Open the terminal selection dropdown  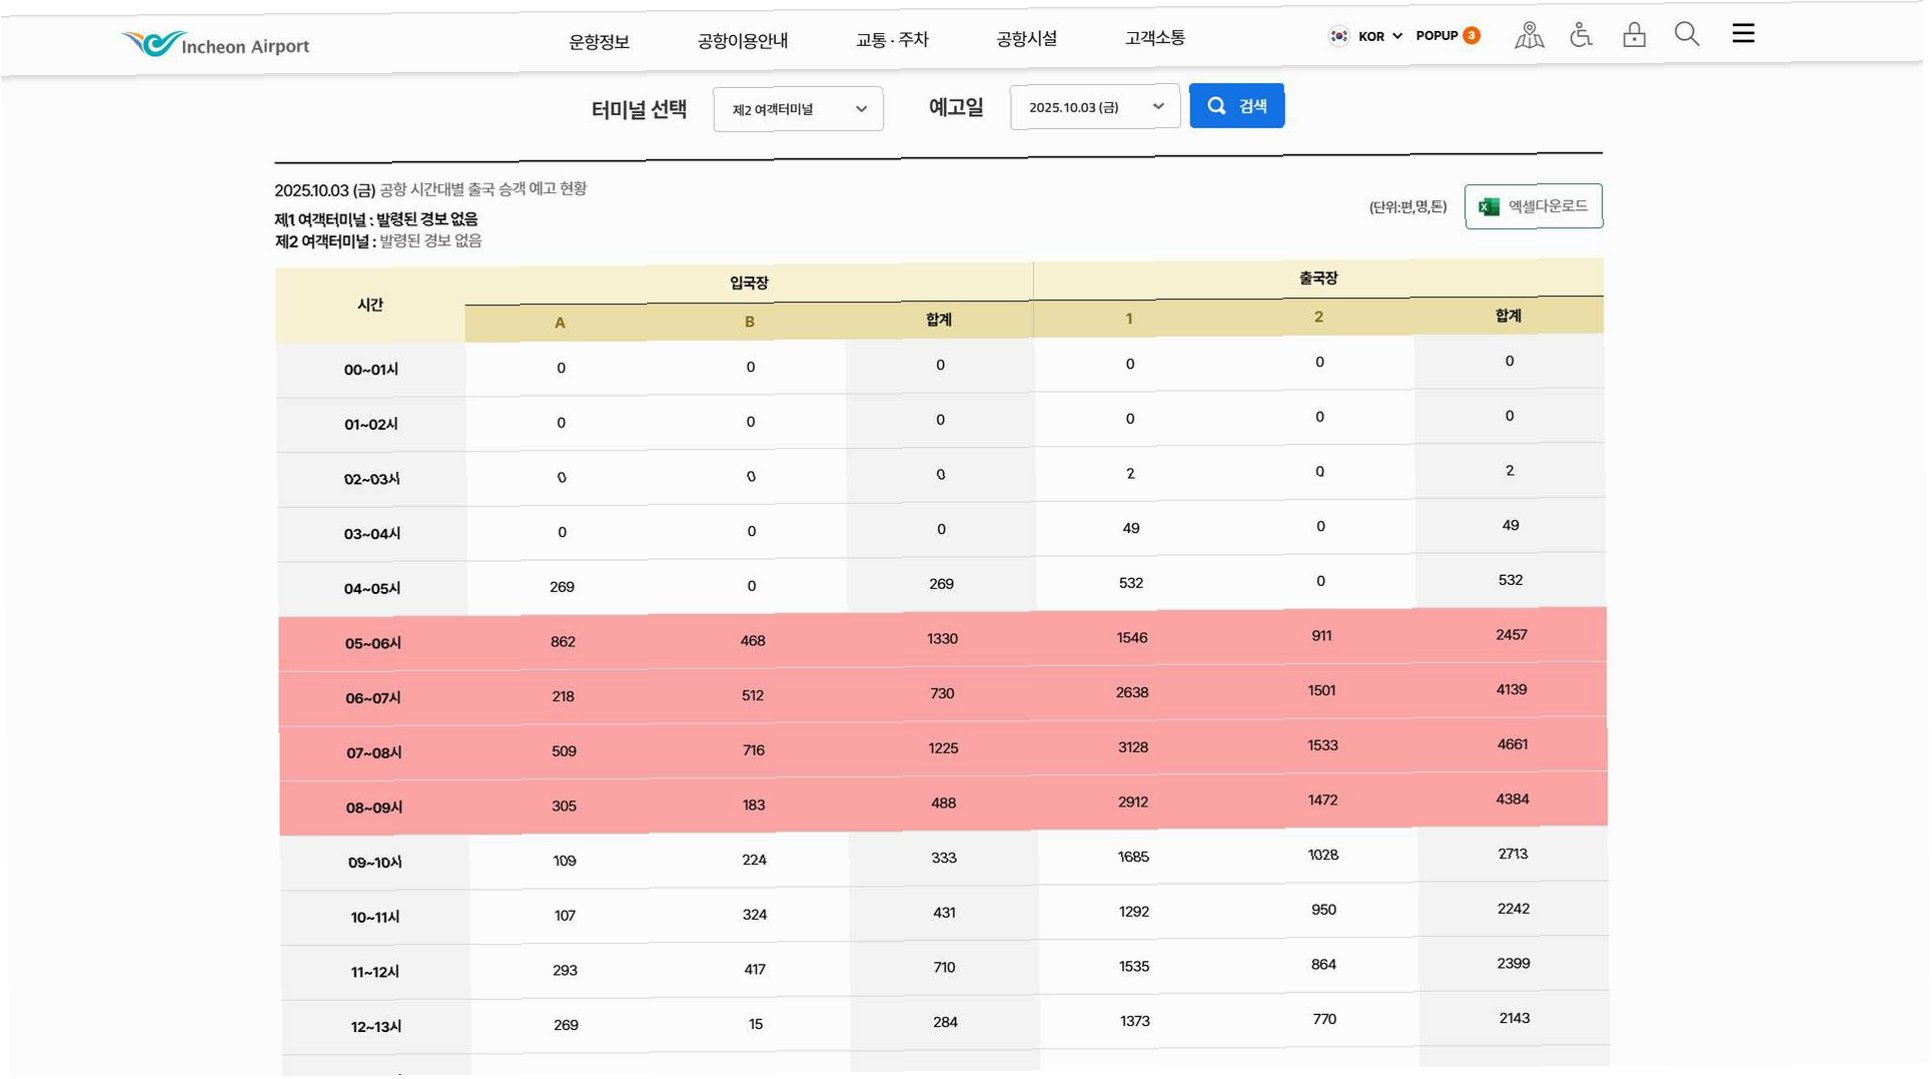tap(798, 109)
